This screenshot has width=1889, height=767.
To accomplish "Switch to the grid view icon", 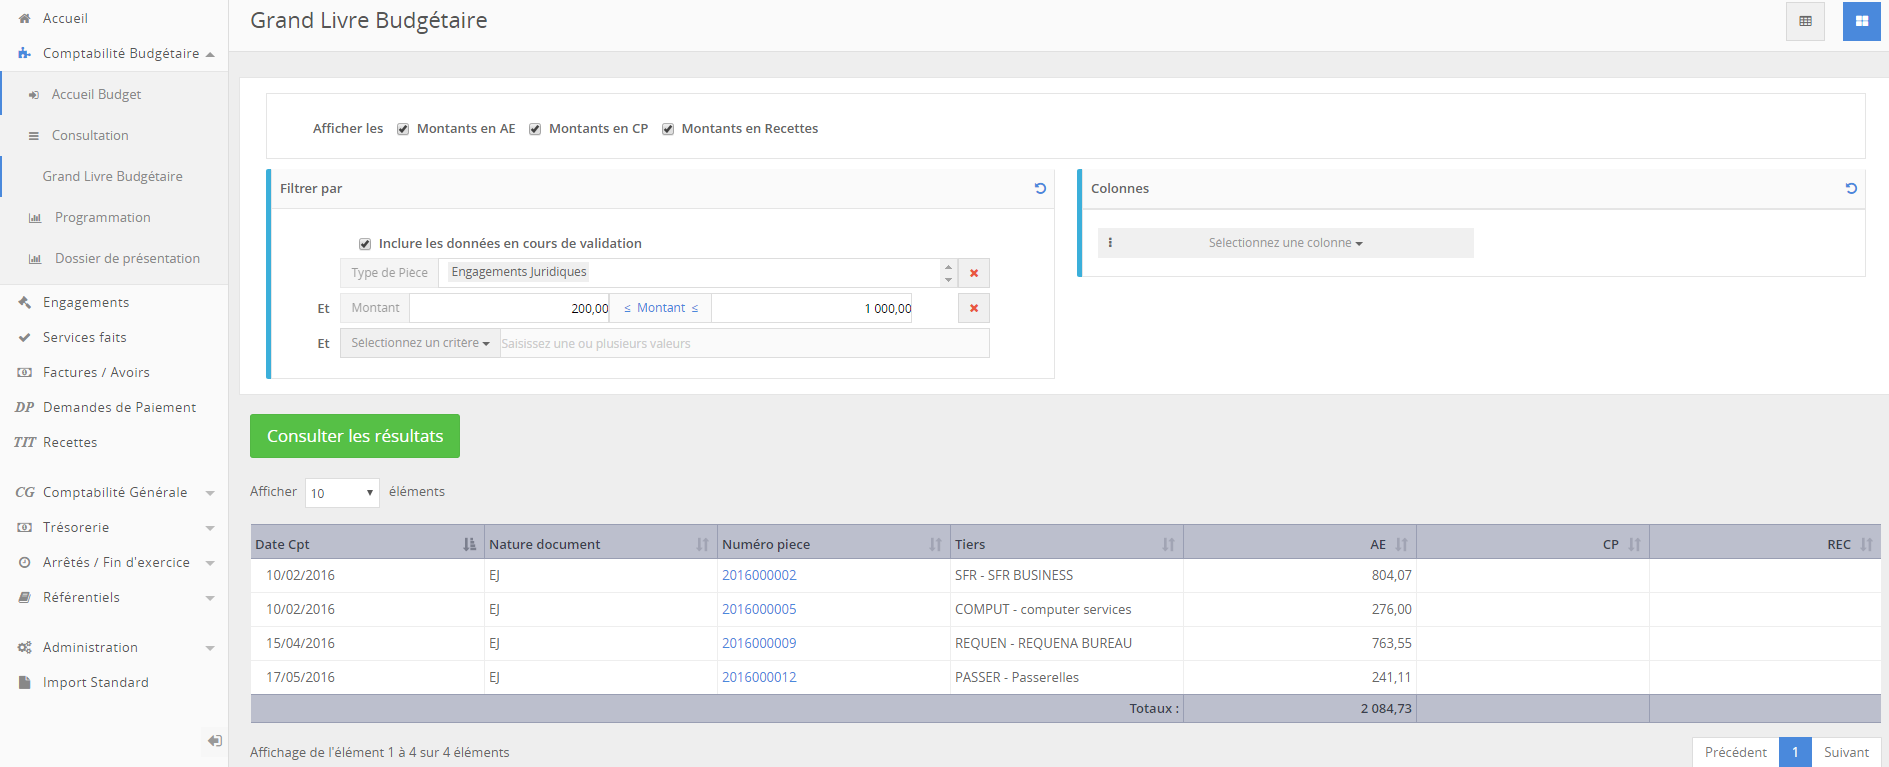I will point(1861,21).
